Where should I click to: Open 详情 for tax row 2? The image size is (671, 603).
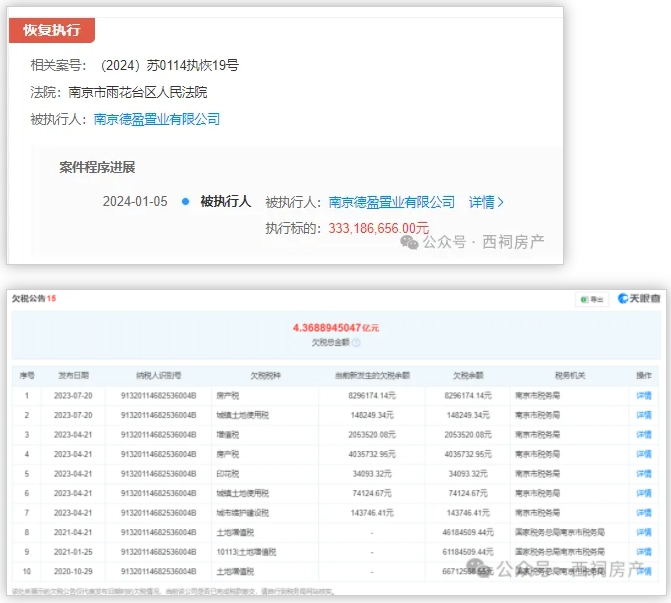coord(643,413)
